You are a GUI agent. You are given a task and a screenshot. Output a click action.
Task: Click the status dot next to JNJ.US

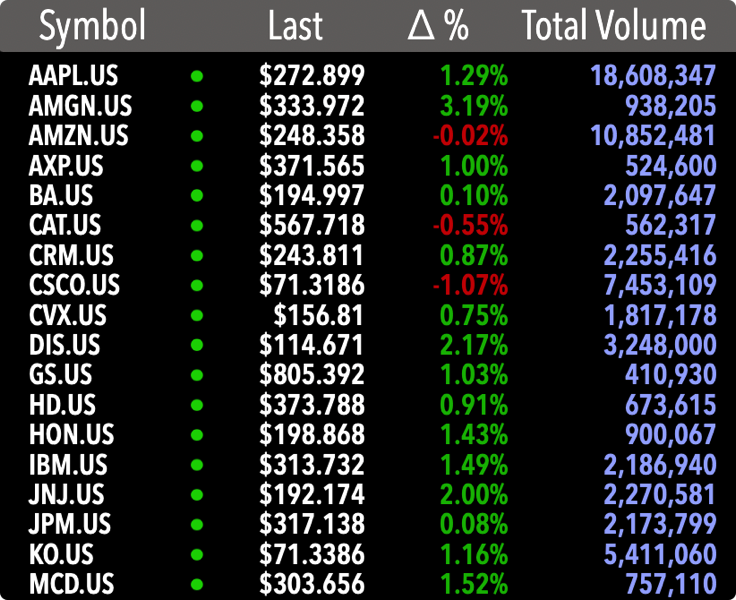(197, 494)
